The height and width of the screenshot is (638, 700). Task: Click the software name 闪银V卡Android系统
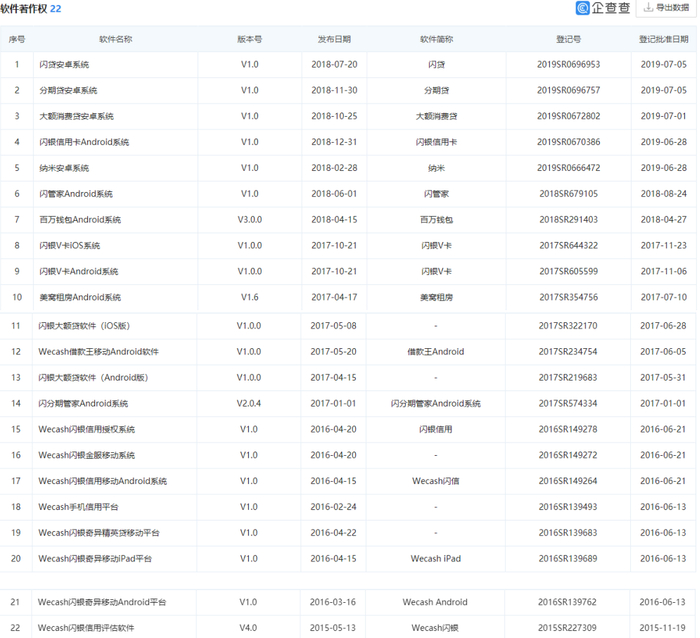click(79, 272)
